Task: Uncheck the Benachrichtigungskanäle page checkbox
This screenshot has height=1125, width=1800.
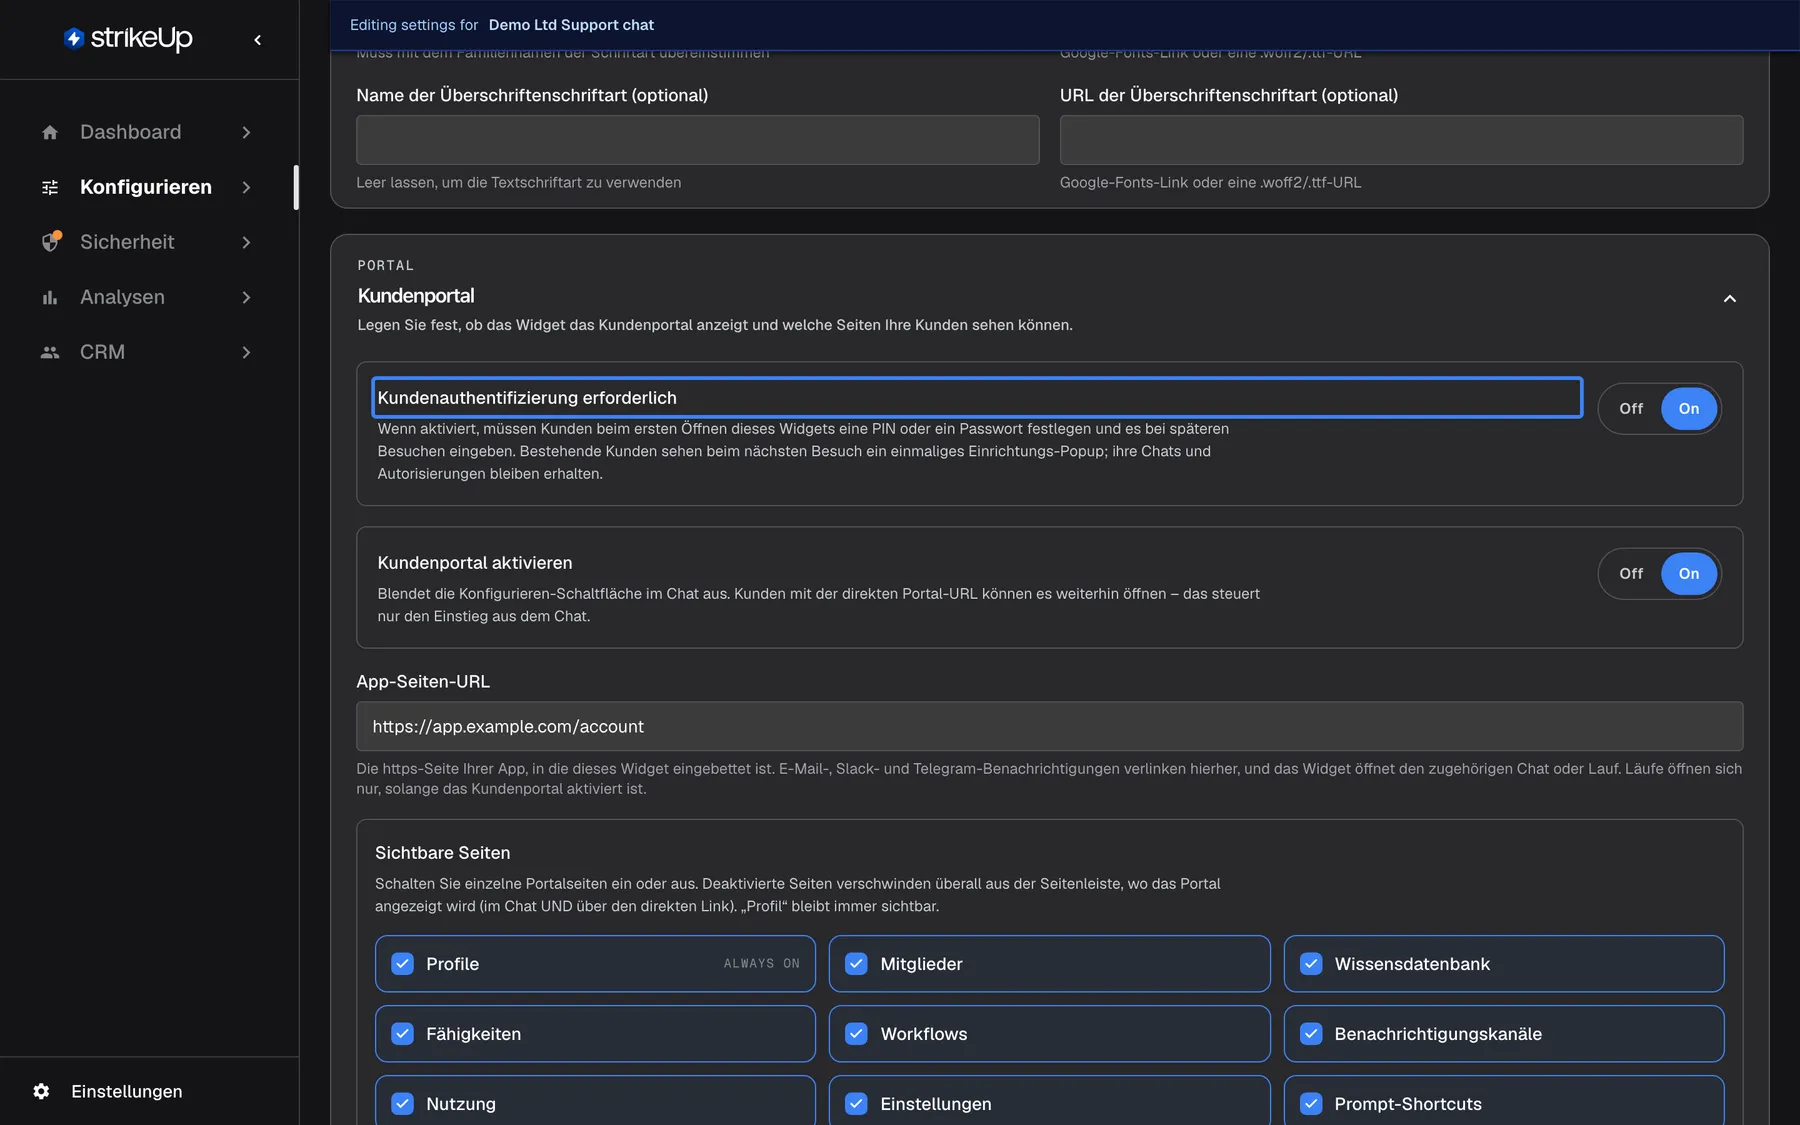Action: click(x=1311, y=1033)
